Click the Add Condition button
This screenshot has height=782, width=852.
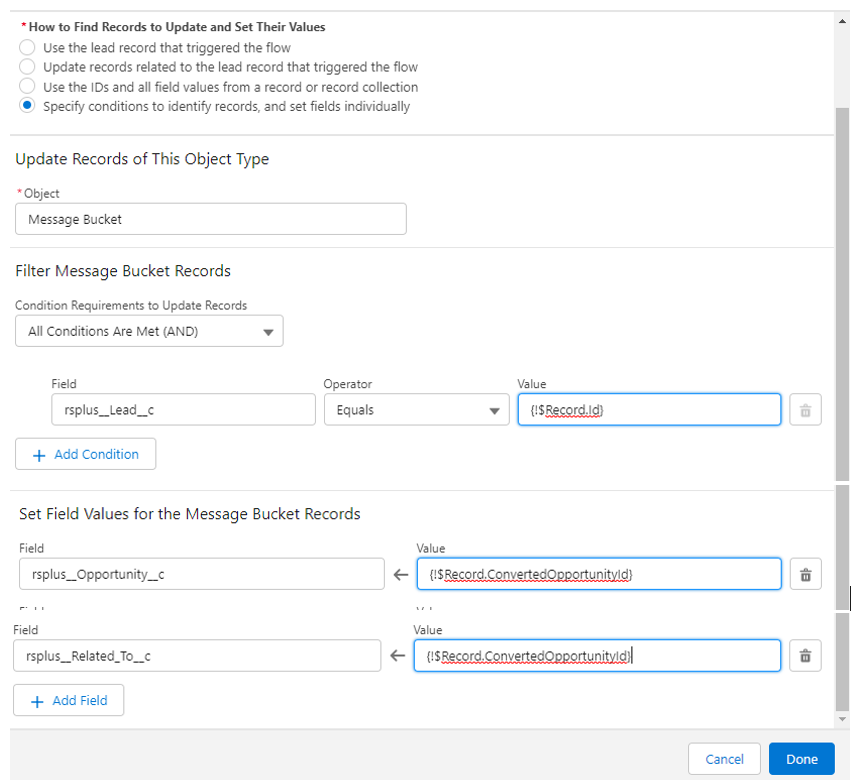(85, 454)
